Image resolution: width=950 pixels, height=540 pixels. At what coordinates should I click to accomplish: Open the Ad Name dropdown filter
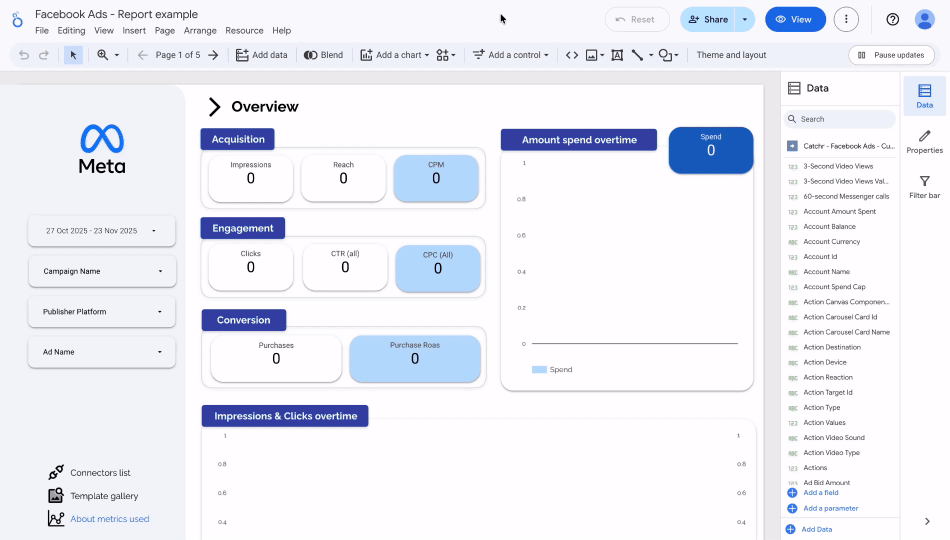click(x=102, y=352)
